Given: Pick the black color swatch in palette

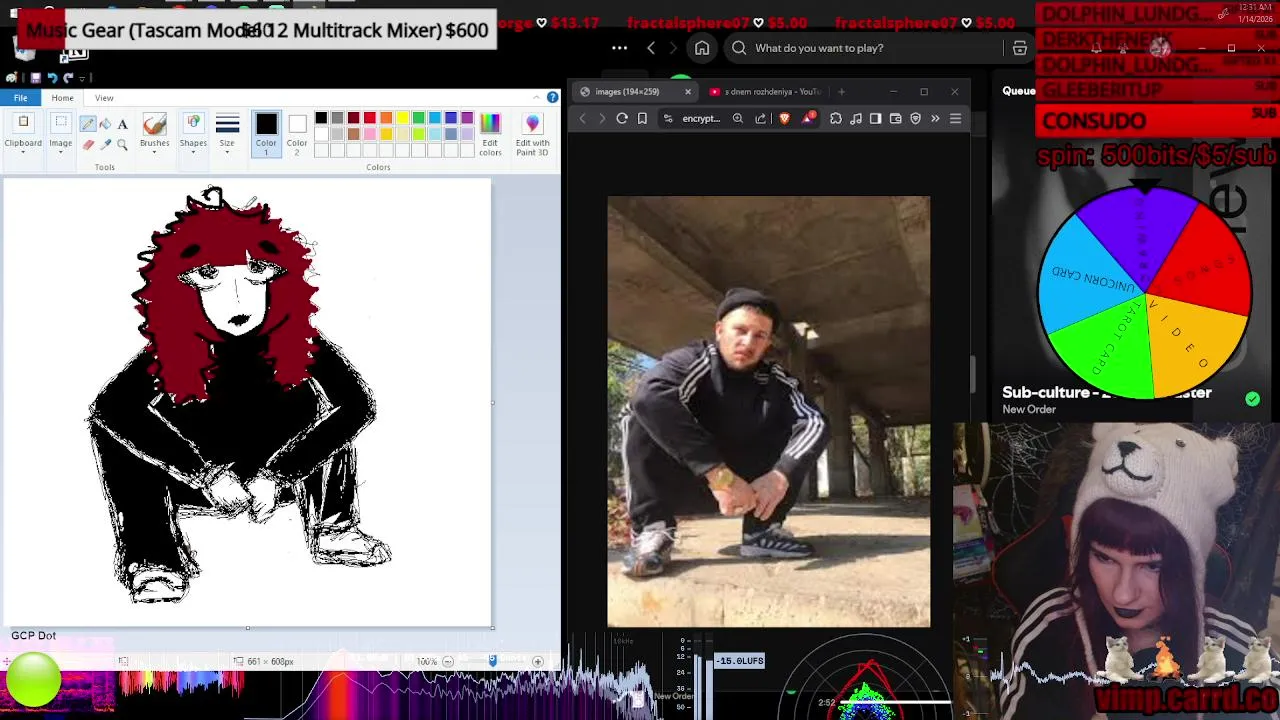Looking at the screenshot, I should point(321,118).
